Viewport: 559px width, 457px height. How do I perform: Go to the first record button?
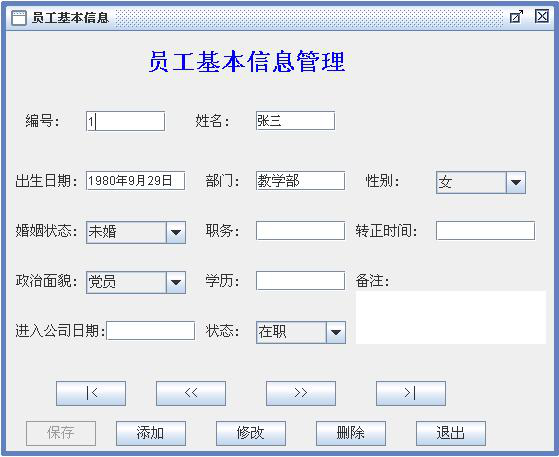[x=91, y=393]
